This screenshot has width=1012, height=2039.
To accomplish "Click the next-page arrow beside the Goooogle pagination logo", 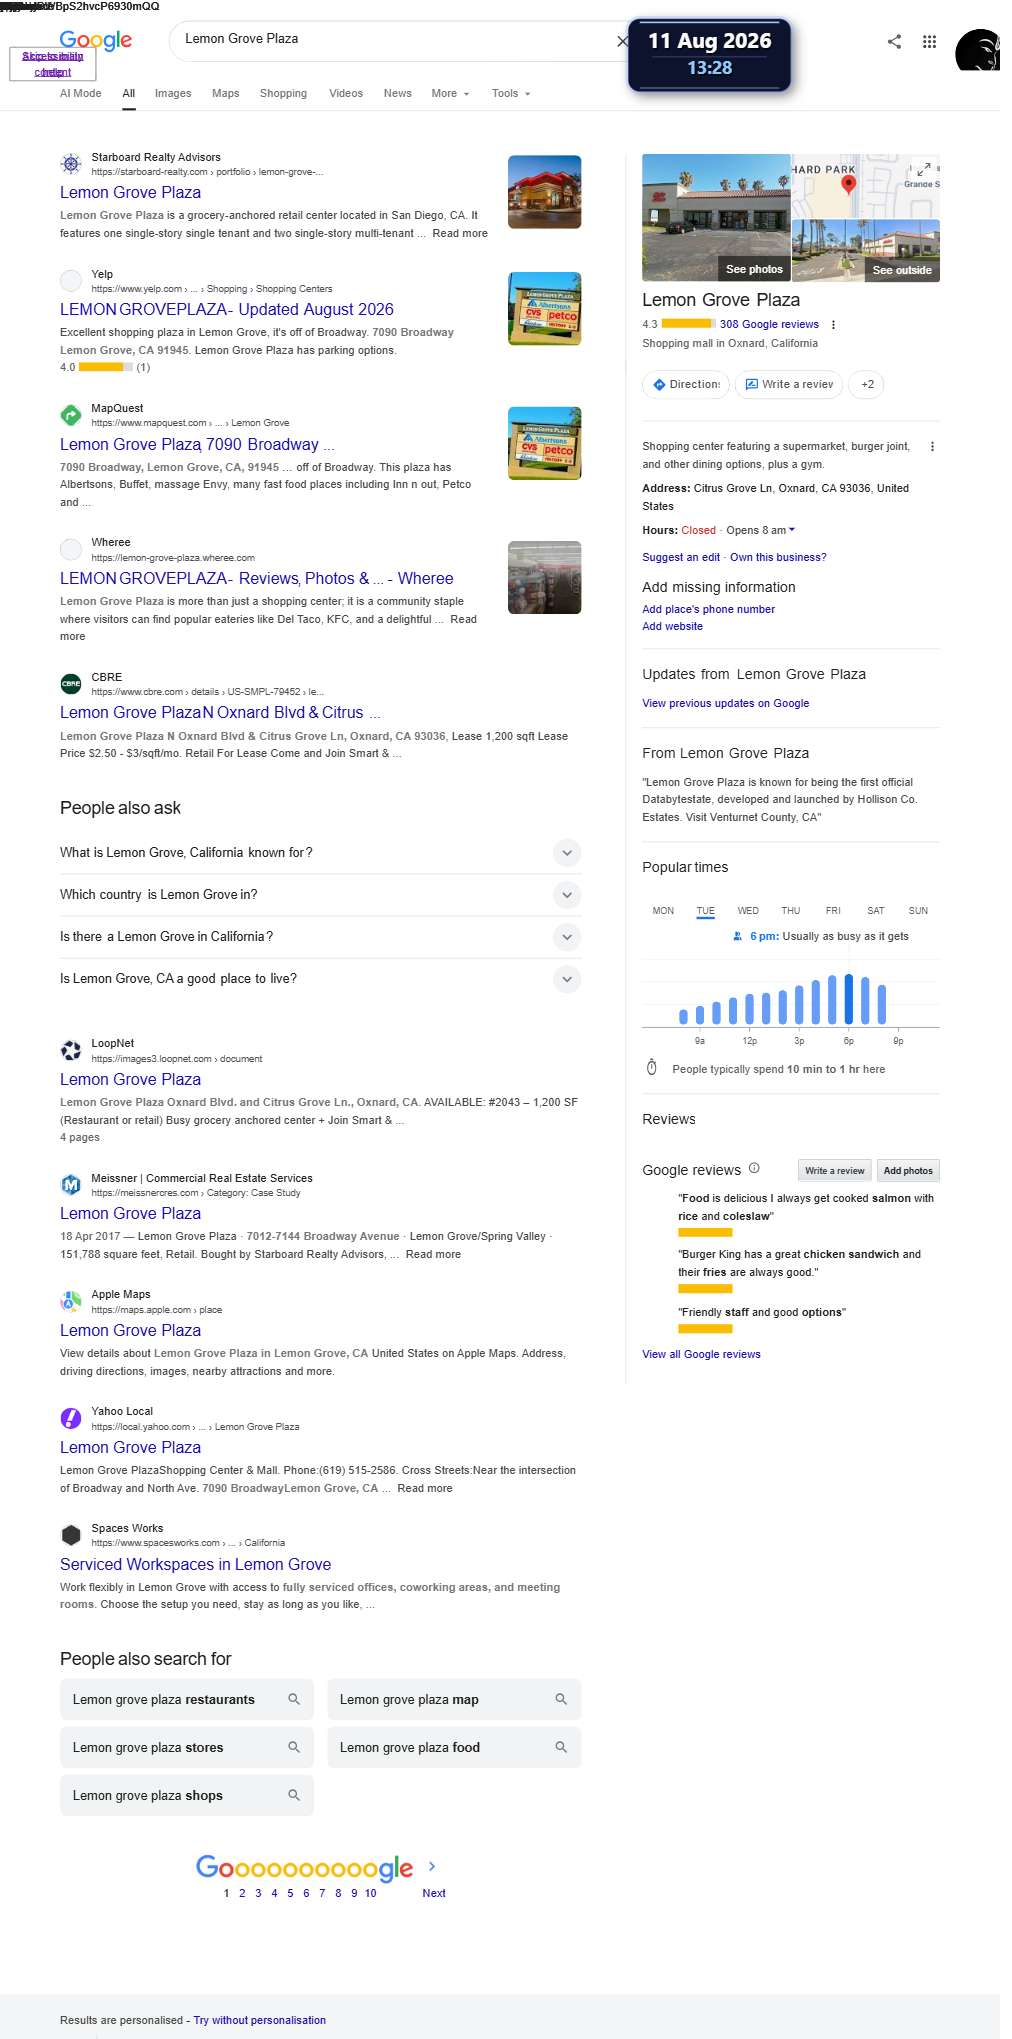I will point(432,1866).
